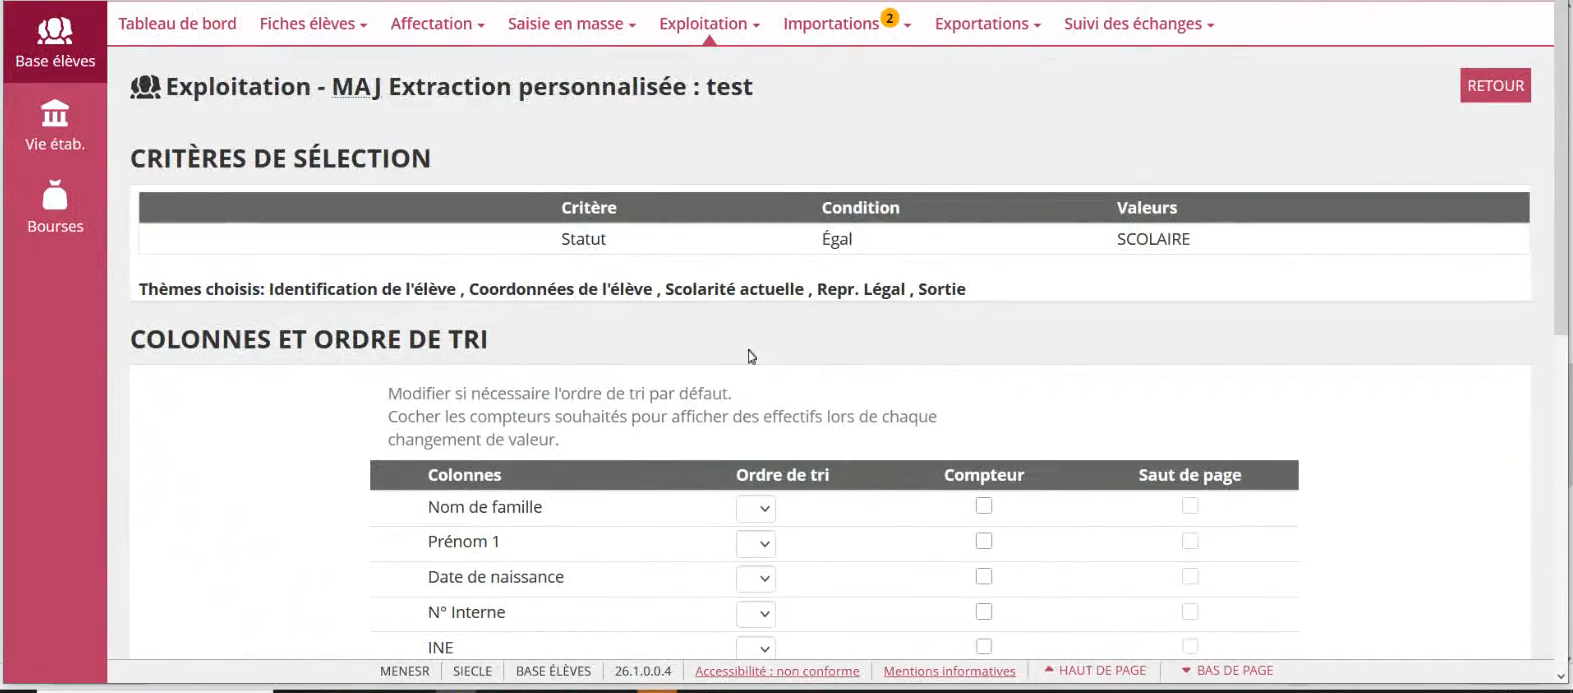Click the Nom de famille row label
The height and width of the screenshot is (693, 1573).
485,507
